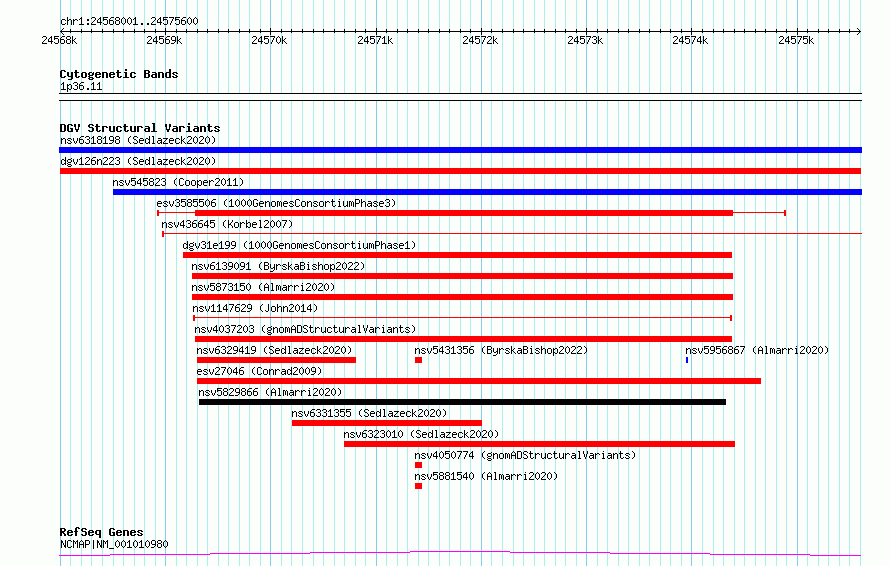The width and height of the screenshot is (890, 566).
Task: Open the dgv126n223 (Sedlazeck2020) label
Action: (138, 161)
